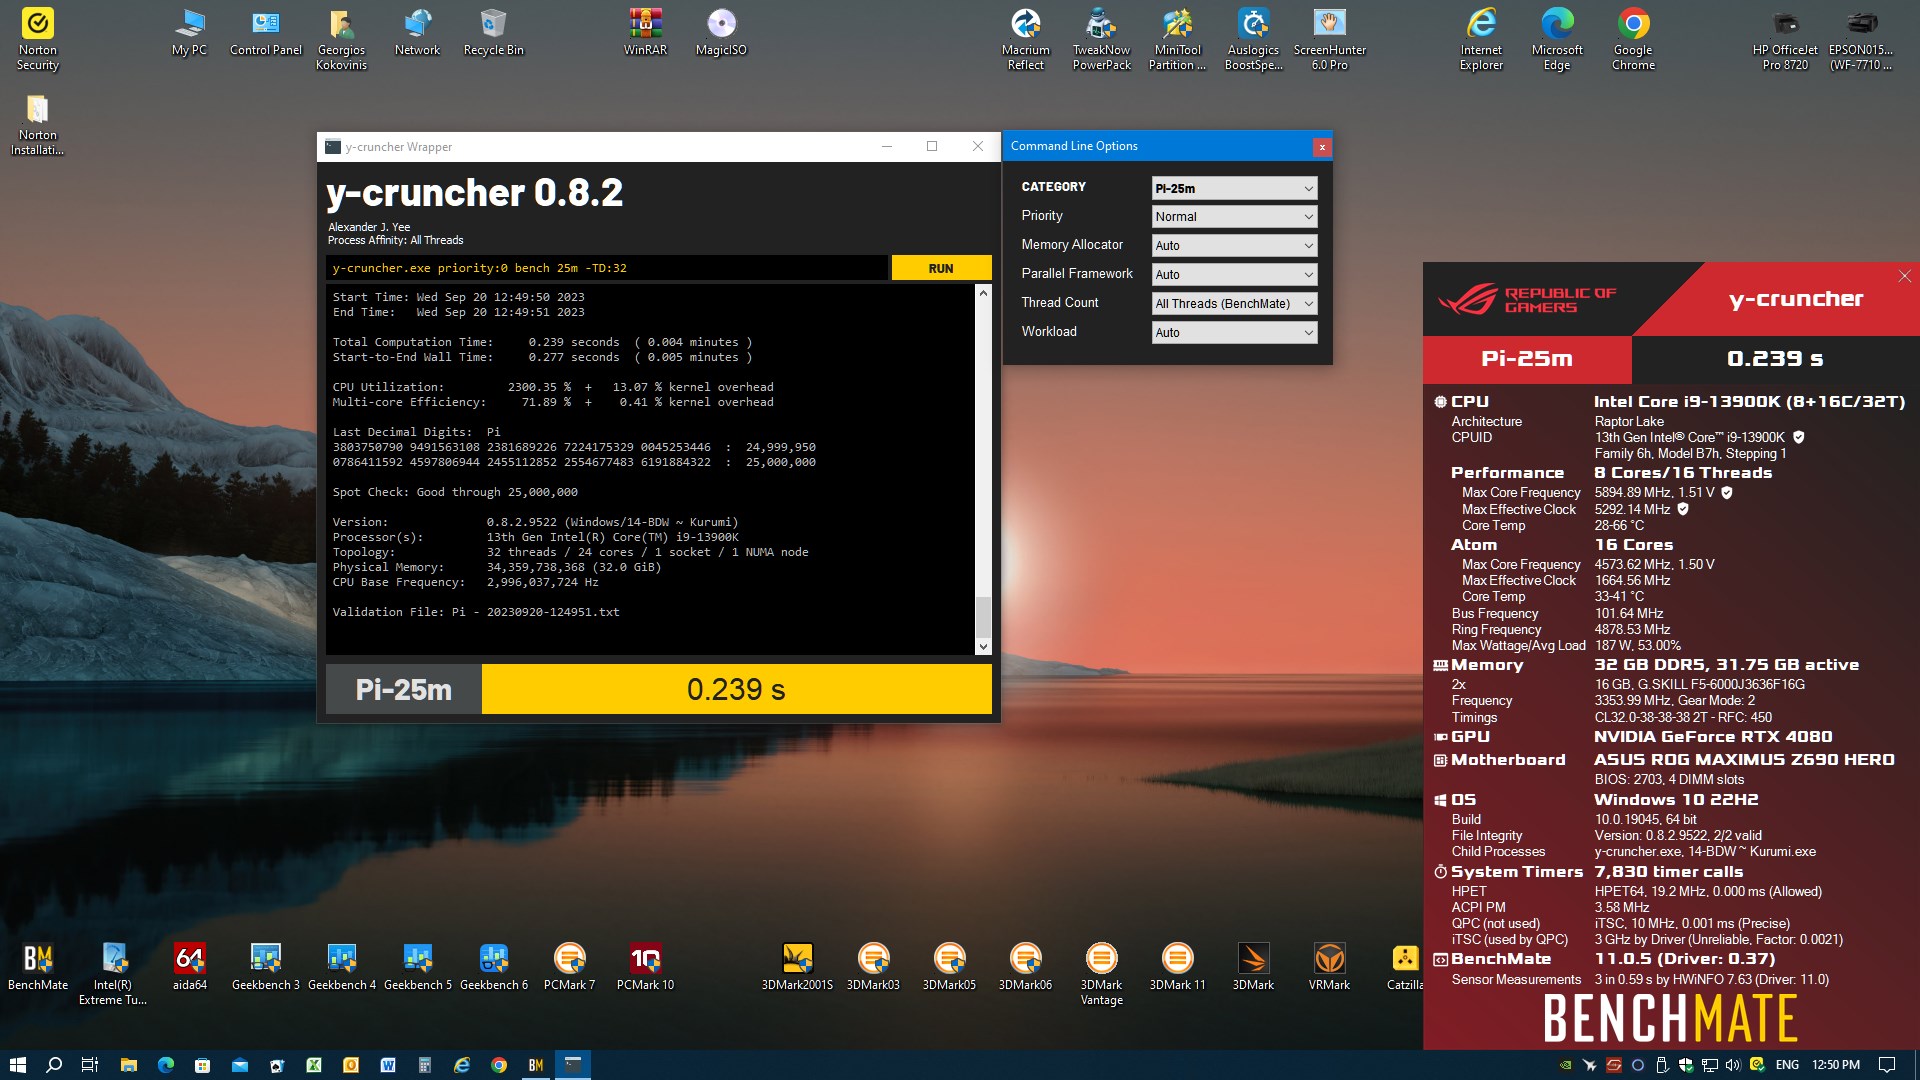Open HP OfficeJet Pro 8720 printer icon

click(1785, 40)
